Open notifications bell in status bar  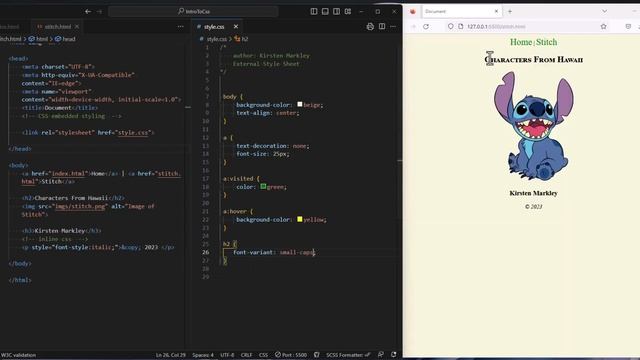[393, 355]
